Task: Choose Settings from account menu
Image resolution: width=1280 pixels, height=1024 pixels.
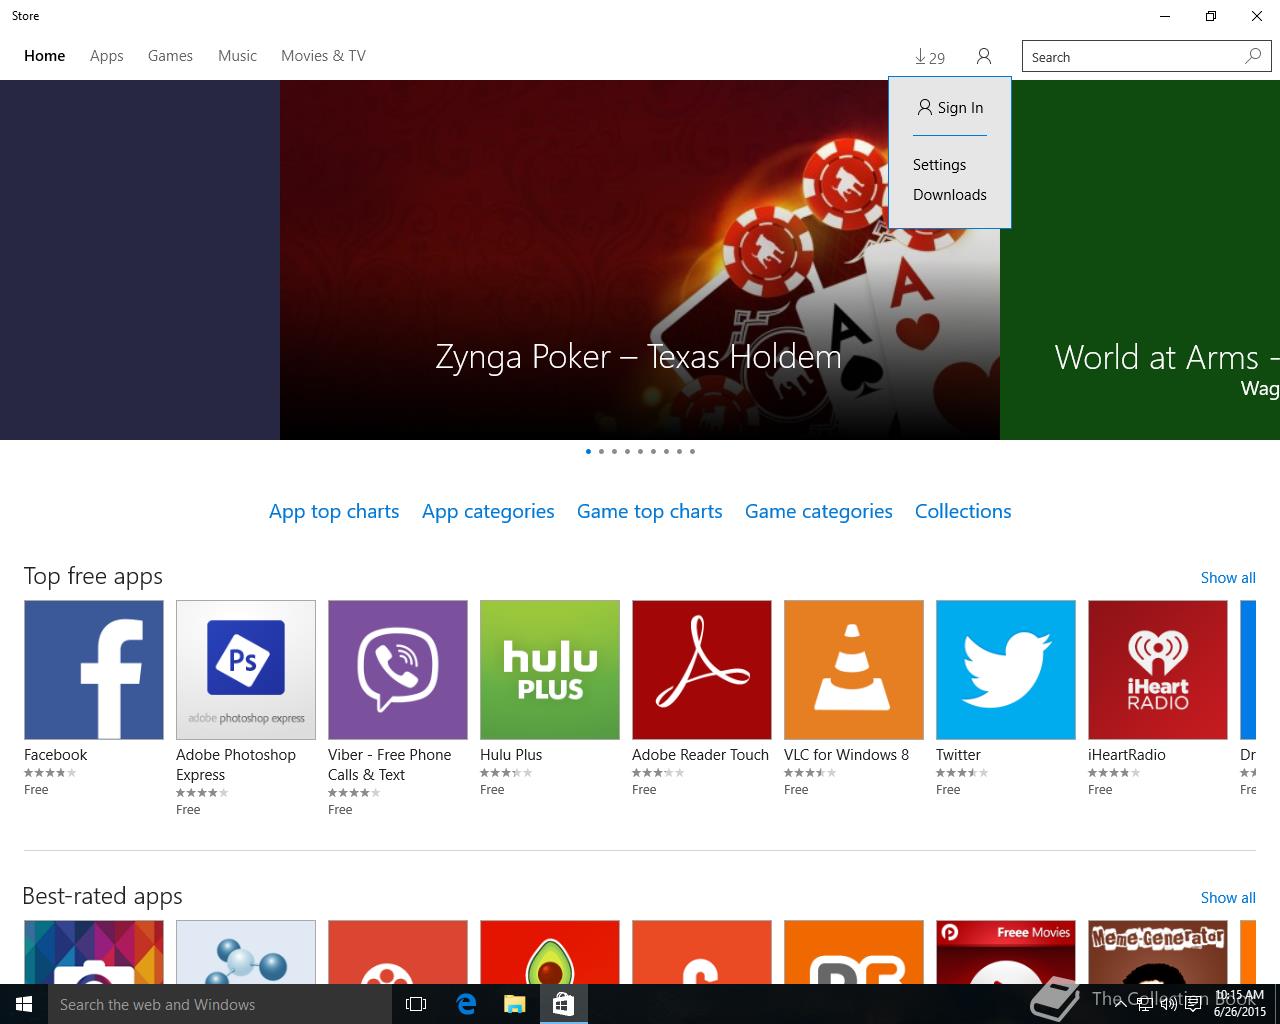Action: [x=939, y=165]
